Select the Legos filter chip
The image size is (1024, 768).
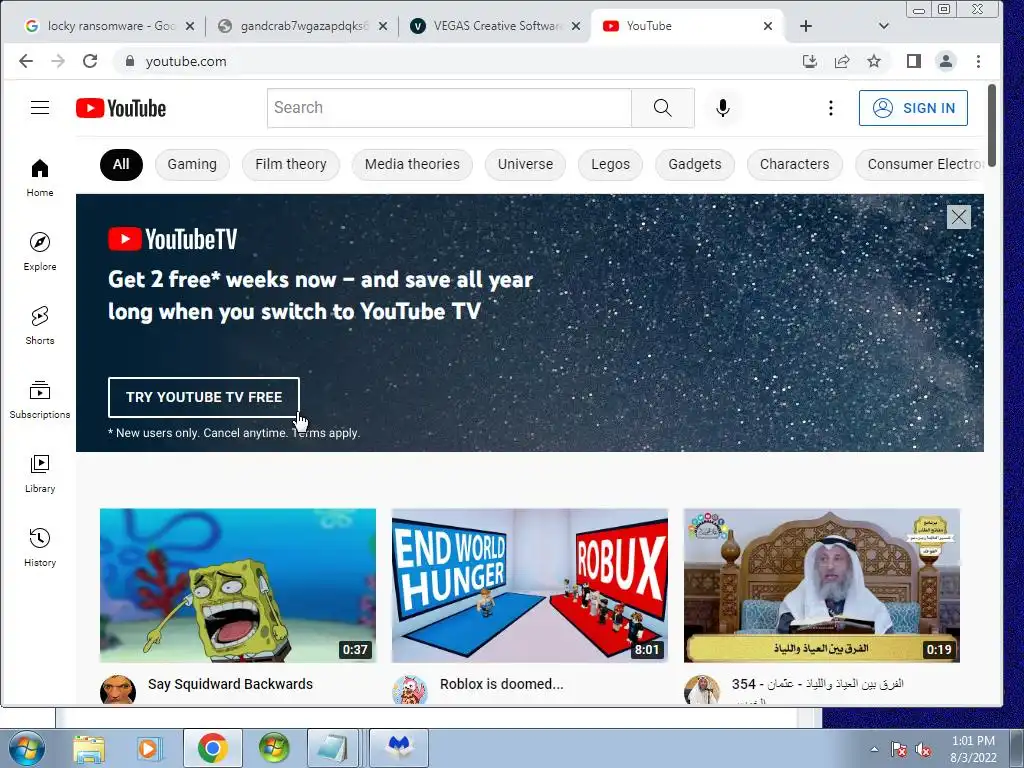(x=611, y=165)
